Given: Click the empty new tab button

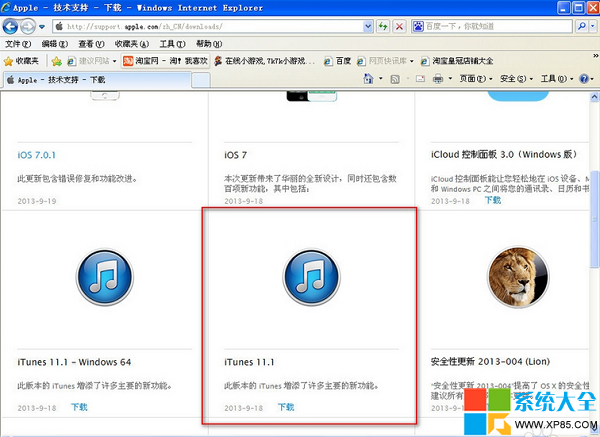Looking at the screenshot, I should (201, 80).
